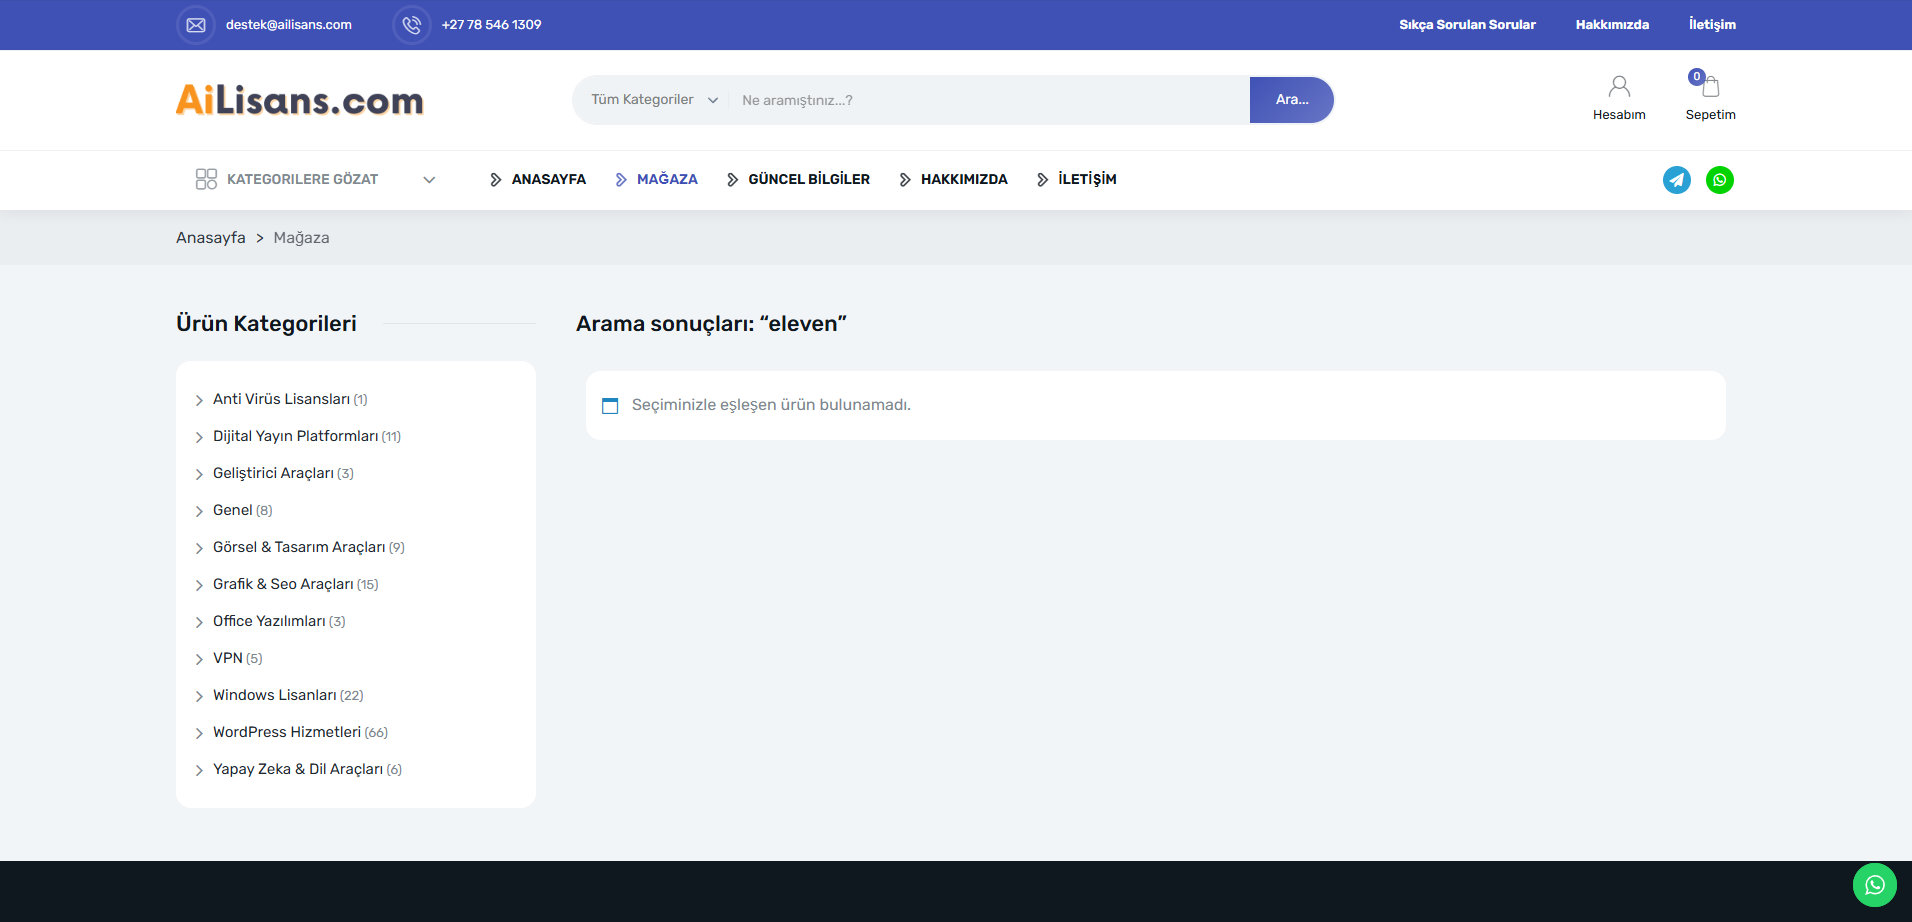Click chevron beside VPN category
This screenshot has height=922, width=1912.
pyautogui.click(x=199, y=659)
